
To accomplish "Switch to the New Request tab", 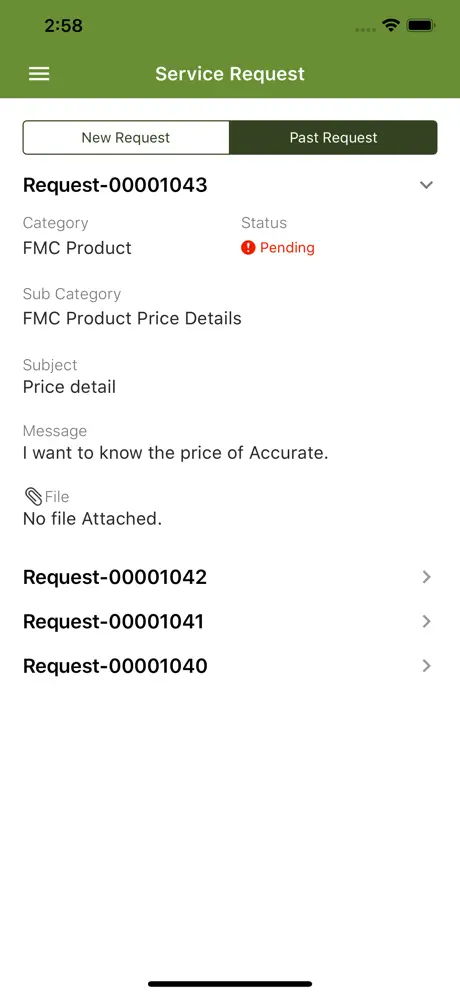I will pos(126,137).
